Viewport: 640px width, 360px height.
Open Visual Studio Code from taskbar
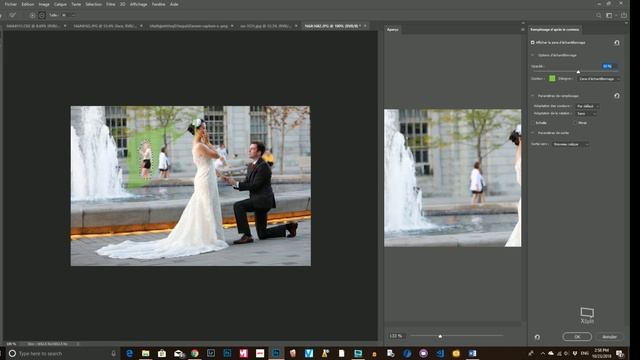pyautogui.click(x=440, y=353)
